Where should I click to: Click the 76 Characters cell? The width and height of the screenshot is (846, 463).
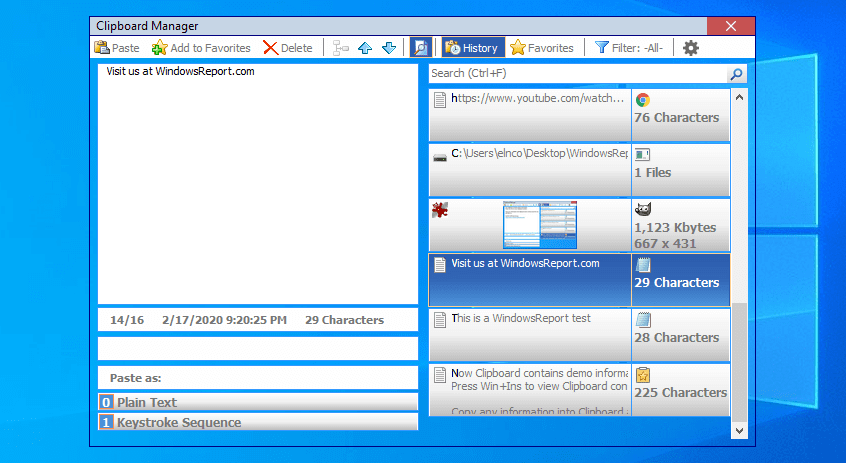coord(680,115)
